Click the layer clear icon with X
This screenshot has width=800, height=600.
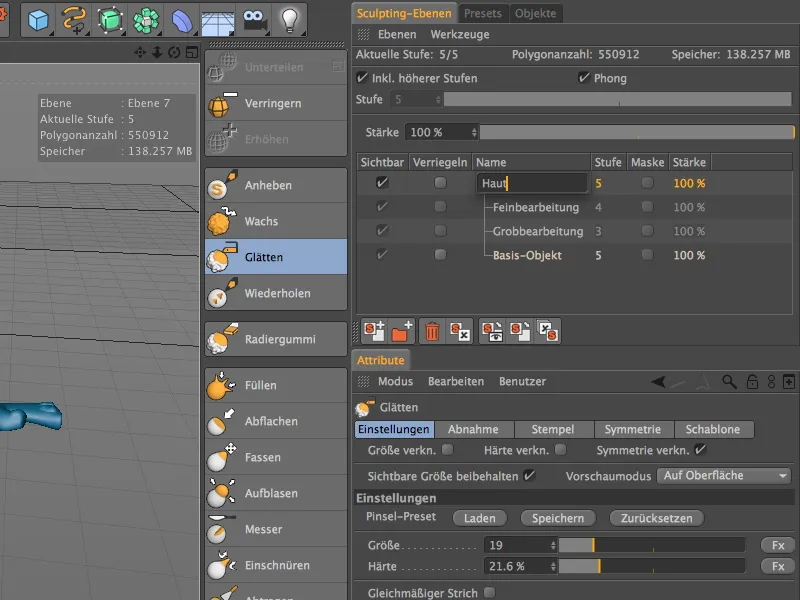tap(460, 332)
